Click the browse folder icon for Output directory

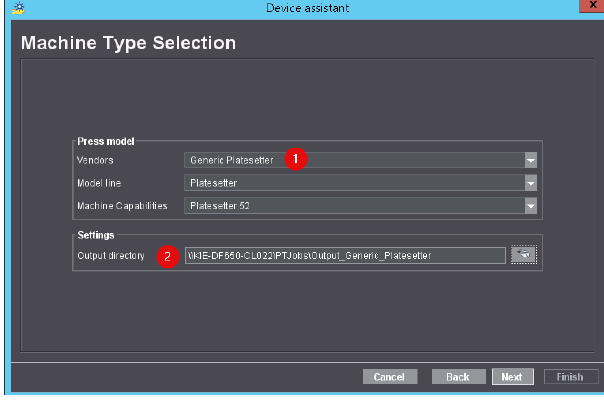coord(524,256)
